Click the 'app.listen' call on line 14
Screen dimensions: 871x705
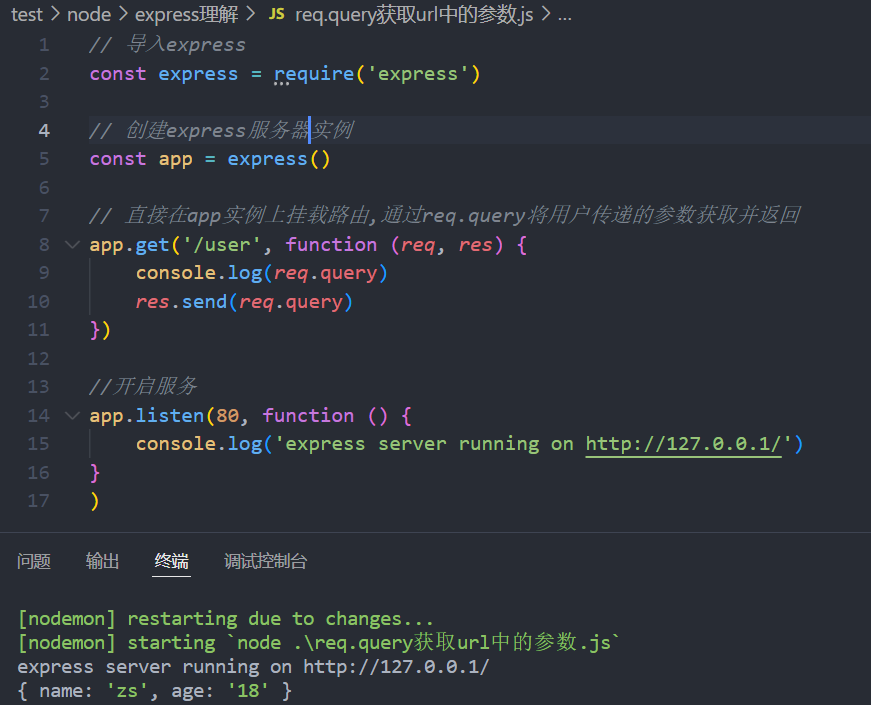[147, 416]
